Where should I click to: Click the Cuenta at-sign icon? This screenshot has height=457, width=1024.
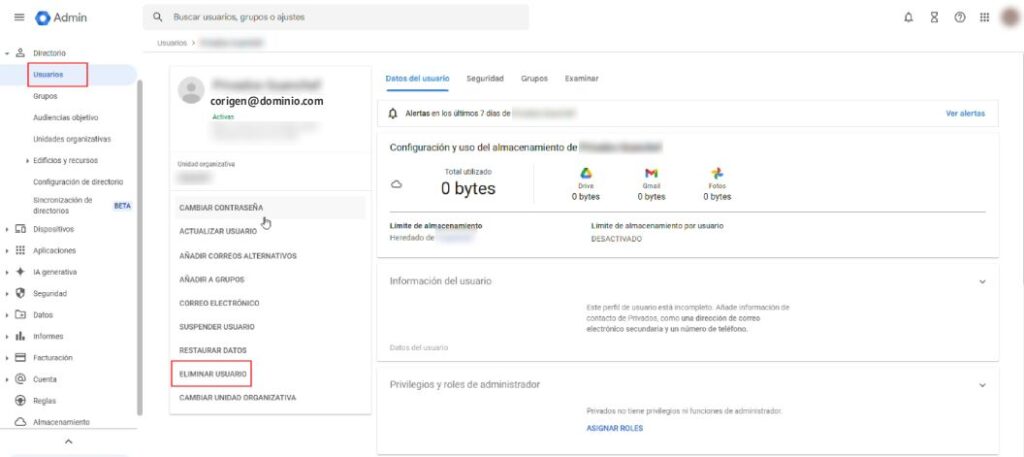pos(20,379)
